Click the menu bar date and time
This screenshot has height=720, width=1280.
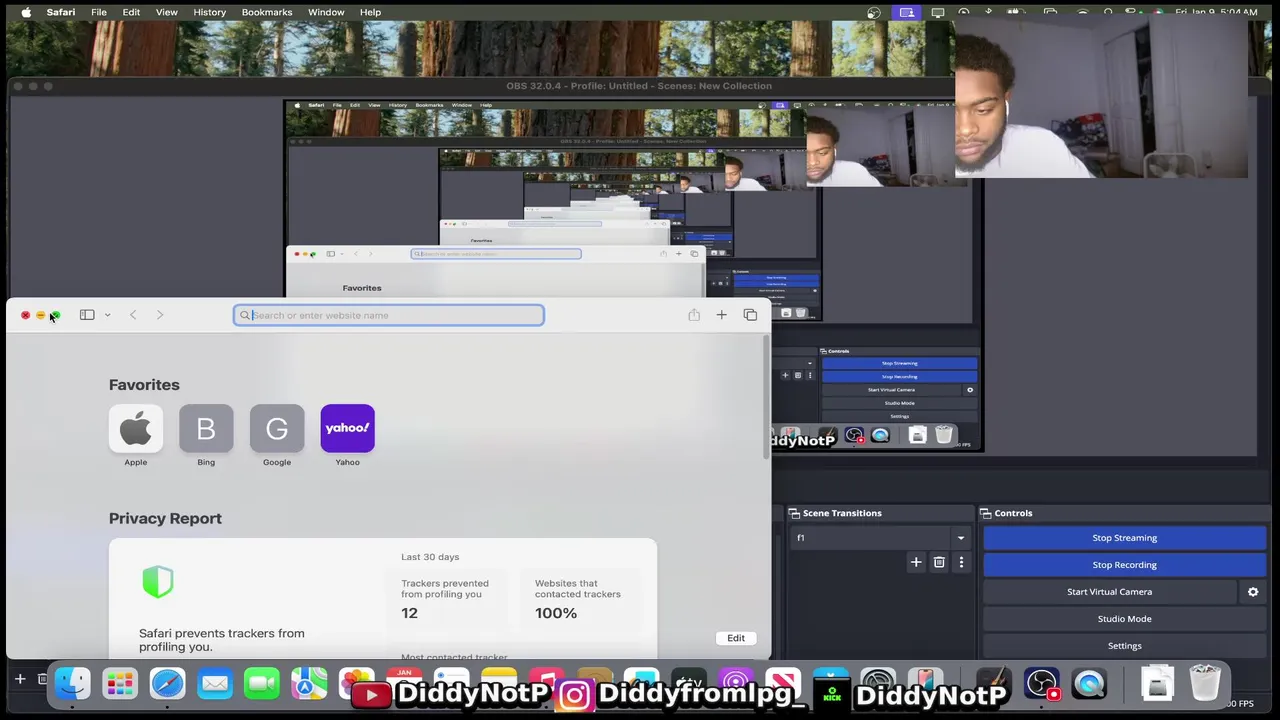1216,12
